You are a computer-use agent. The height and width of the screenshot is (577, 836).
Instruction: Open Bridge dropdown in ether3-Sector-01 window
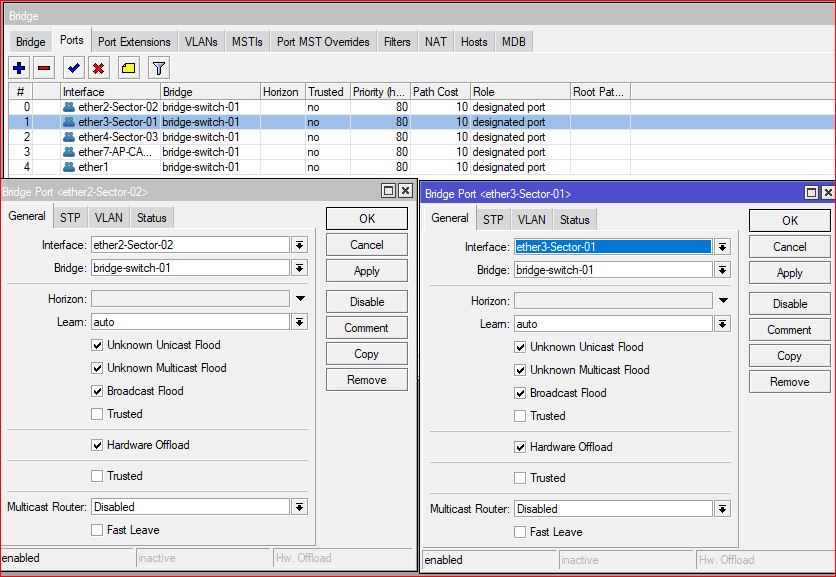[722, 270]
